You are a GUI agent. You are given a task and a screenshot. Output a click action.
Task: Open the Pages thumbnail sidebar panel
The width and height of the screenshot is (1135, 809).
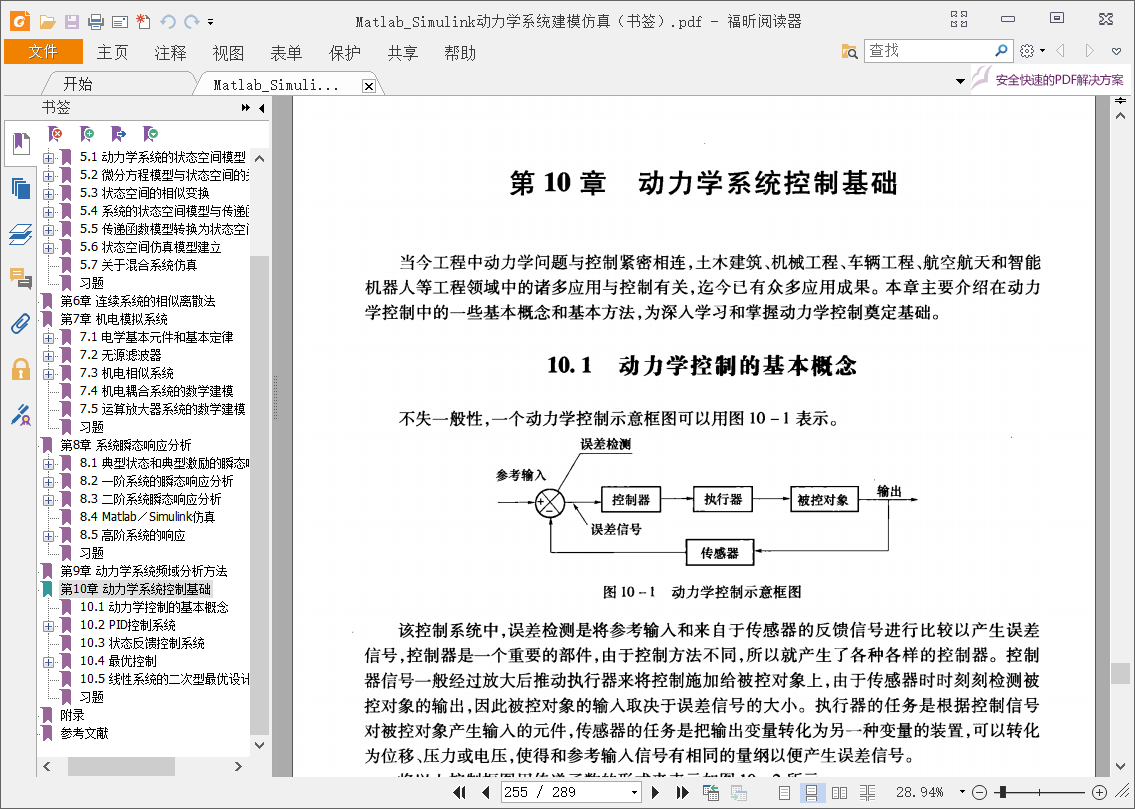click(x=21, y=189)
